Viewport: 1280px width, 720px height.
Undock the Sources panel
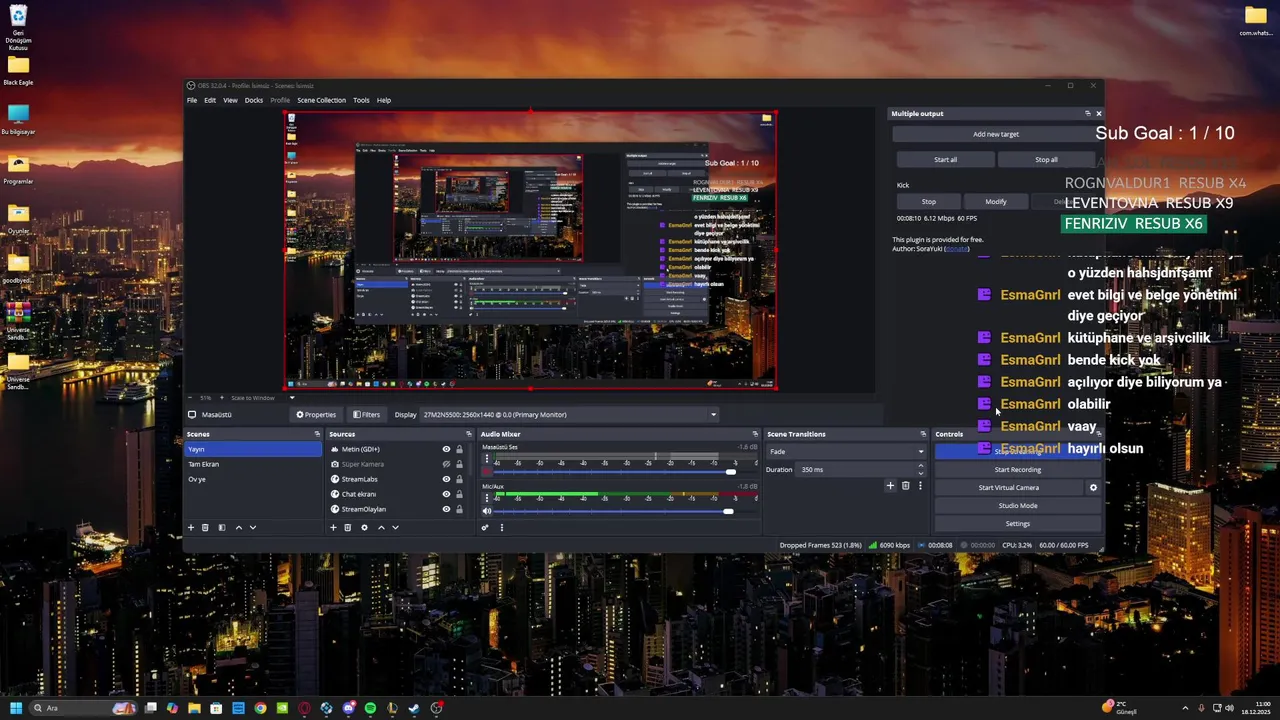(468, 434)
